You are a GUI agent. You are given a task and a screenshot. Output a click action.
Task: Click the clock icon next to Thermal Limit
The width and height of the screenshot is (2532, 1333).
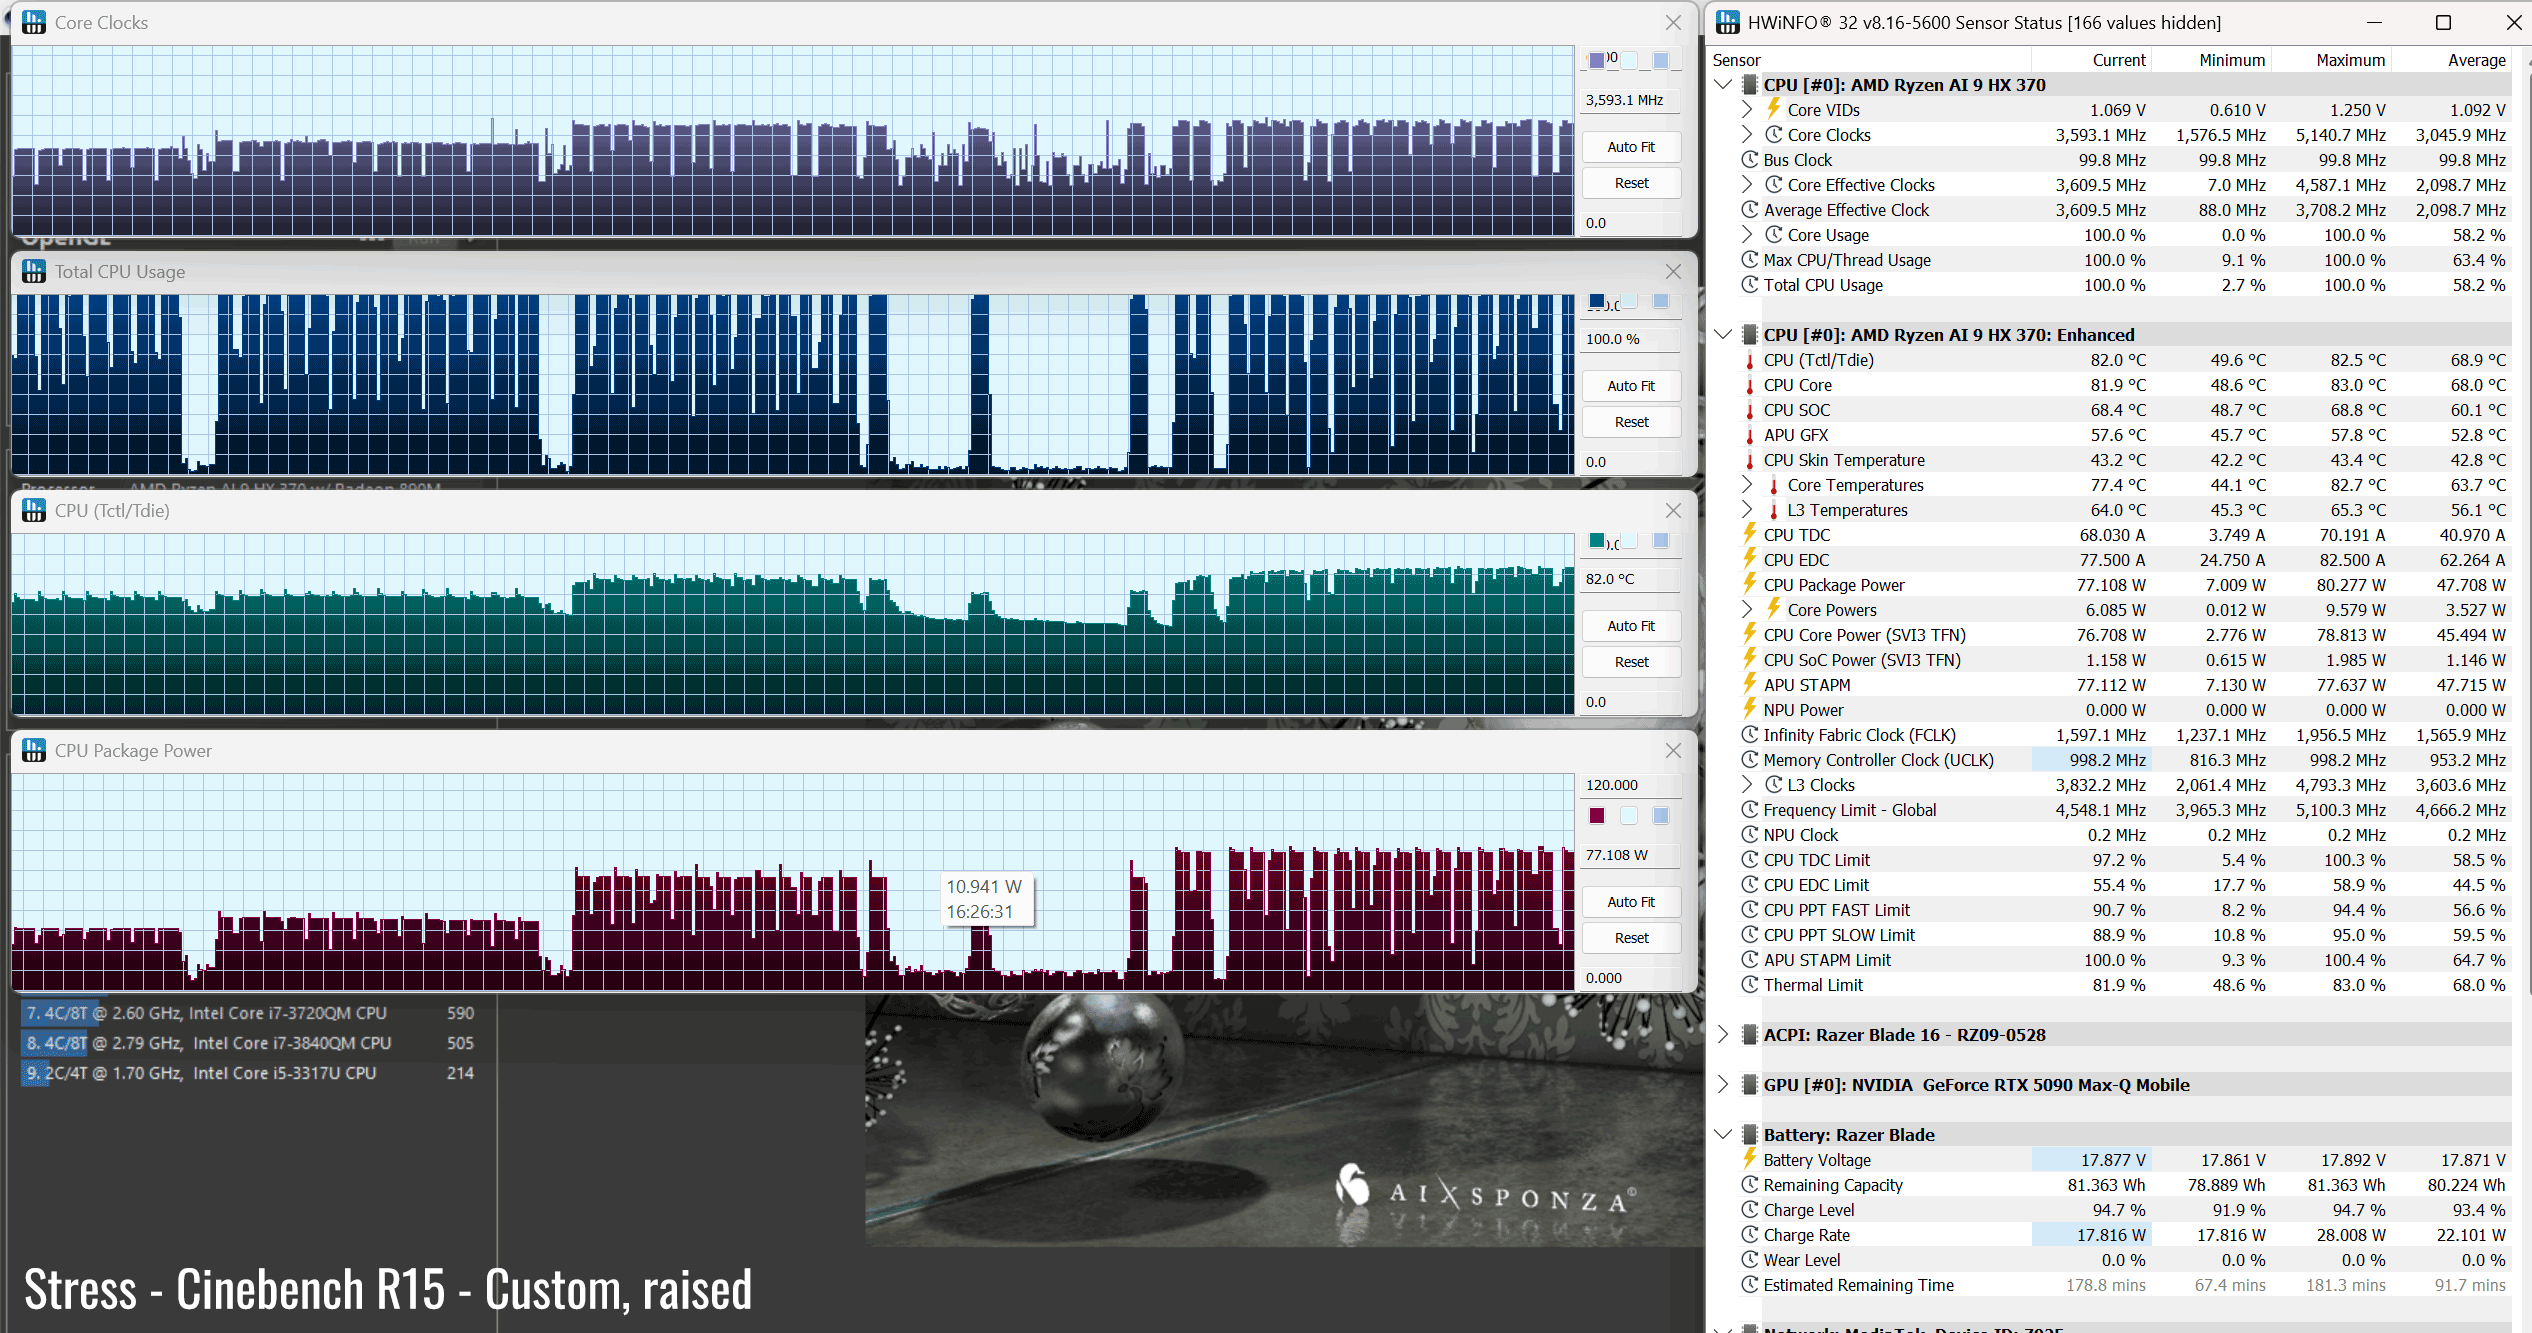tap(1749, 984)
